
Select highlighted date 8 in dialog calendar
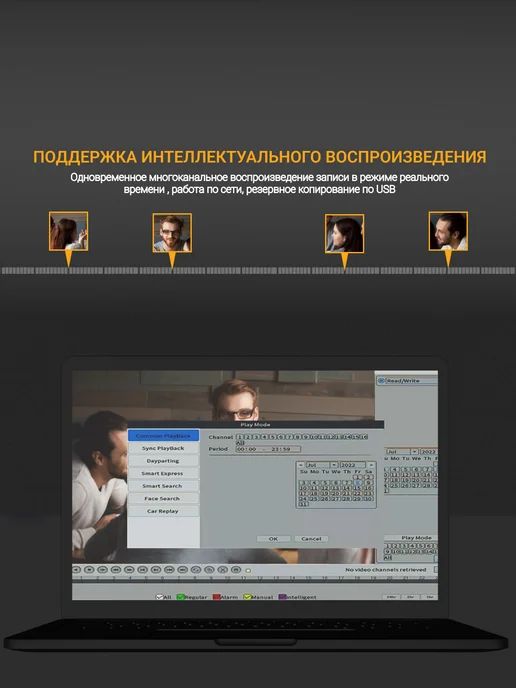click(358, 482)
